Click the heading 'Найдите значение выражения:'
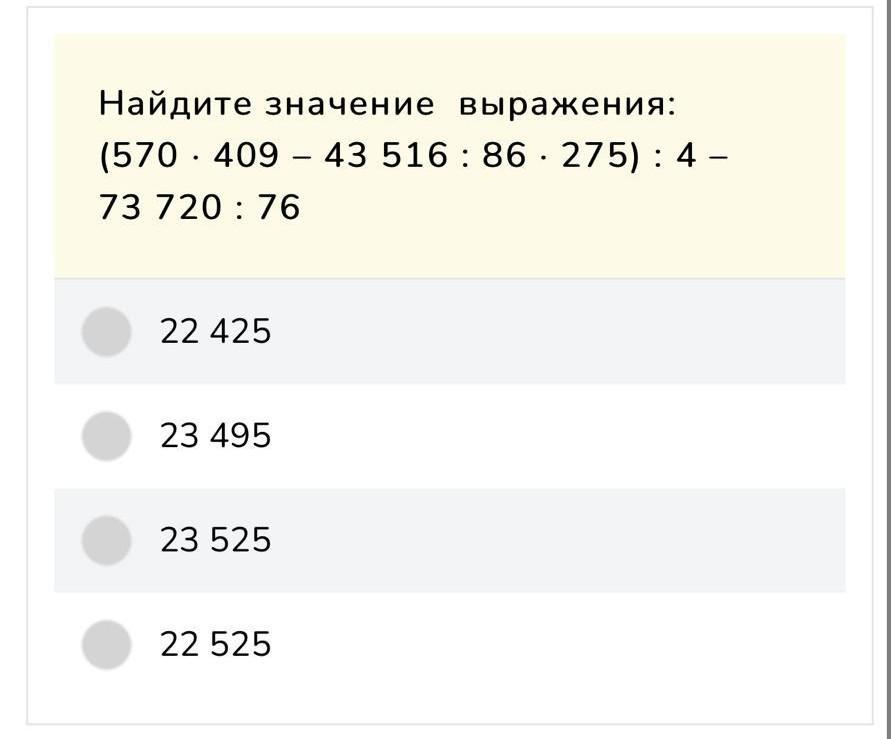The width and height of the screenshot is (891, 739). (x=387, y=104)
